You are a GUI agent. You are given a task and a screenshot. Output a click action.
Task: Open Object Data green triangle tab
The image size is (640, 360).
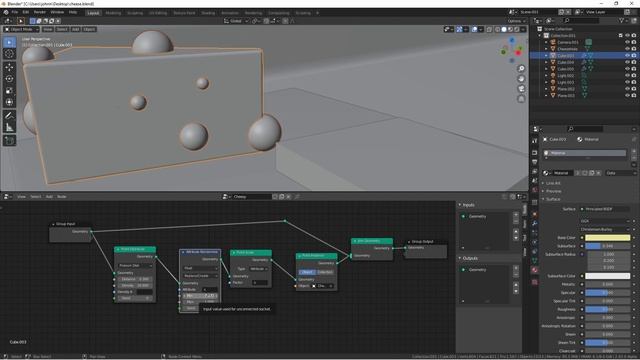coord(535,261)
